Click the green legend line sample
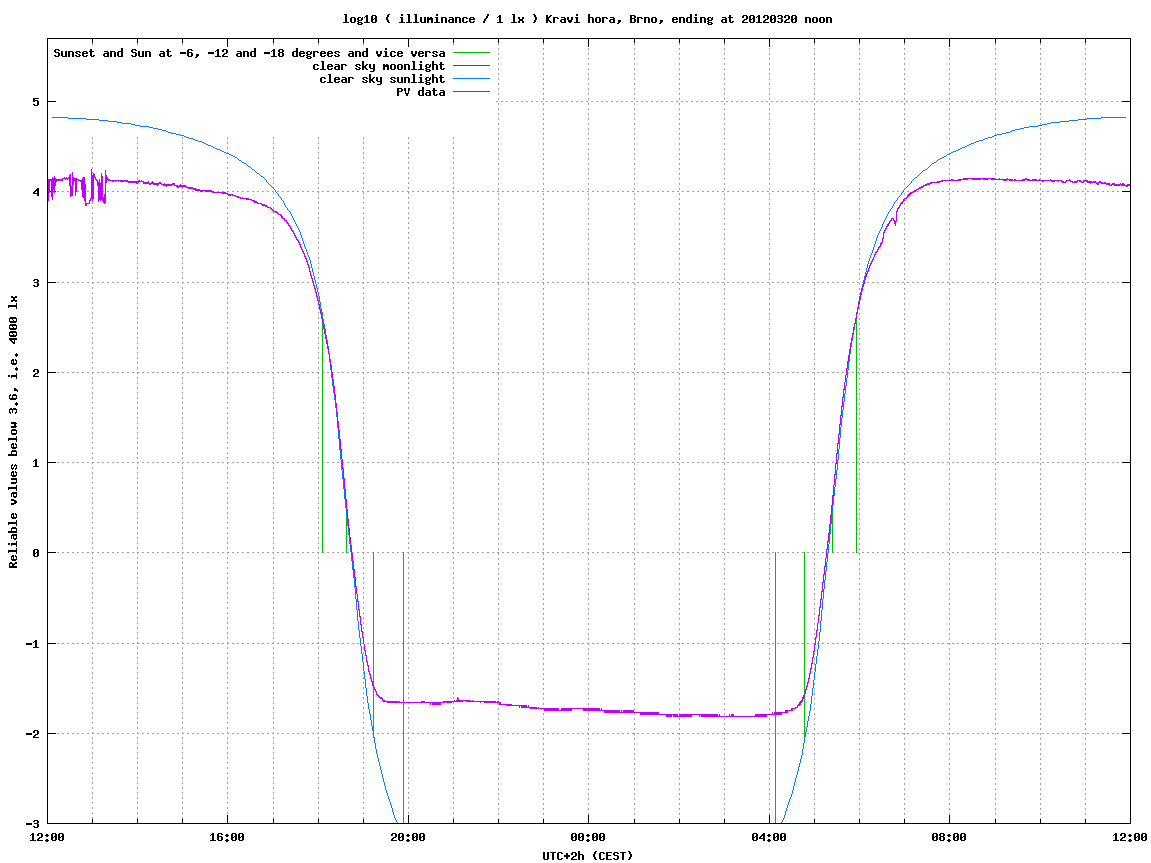The height and width of the screenshot is (863, 1151). (471, 53)
